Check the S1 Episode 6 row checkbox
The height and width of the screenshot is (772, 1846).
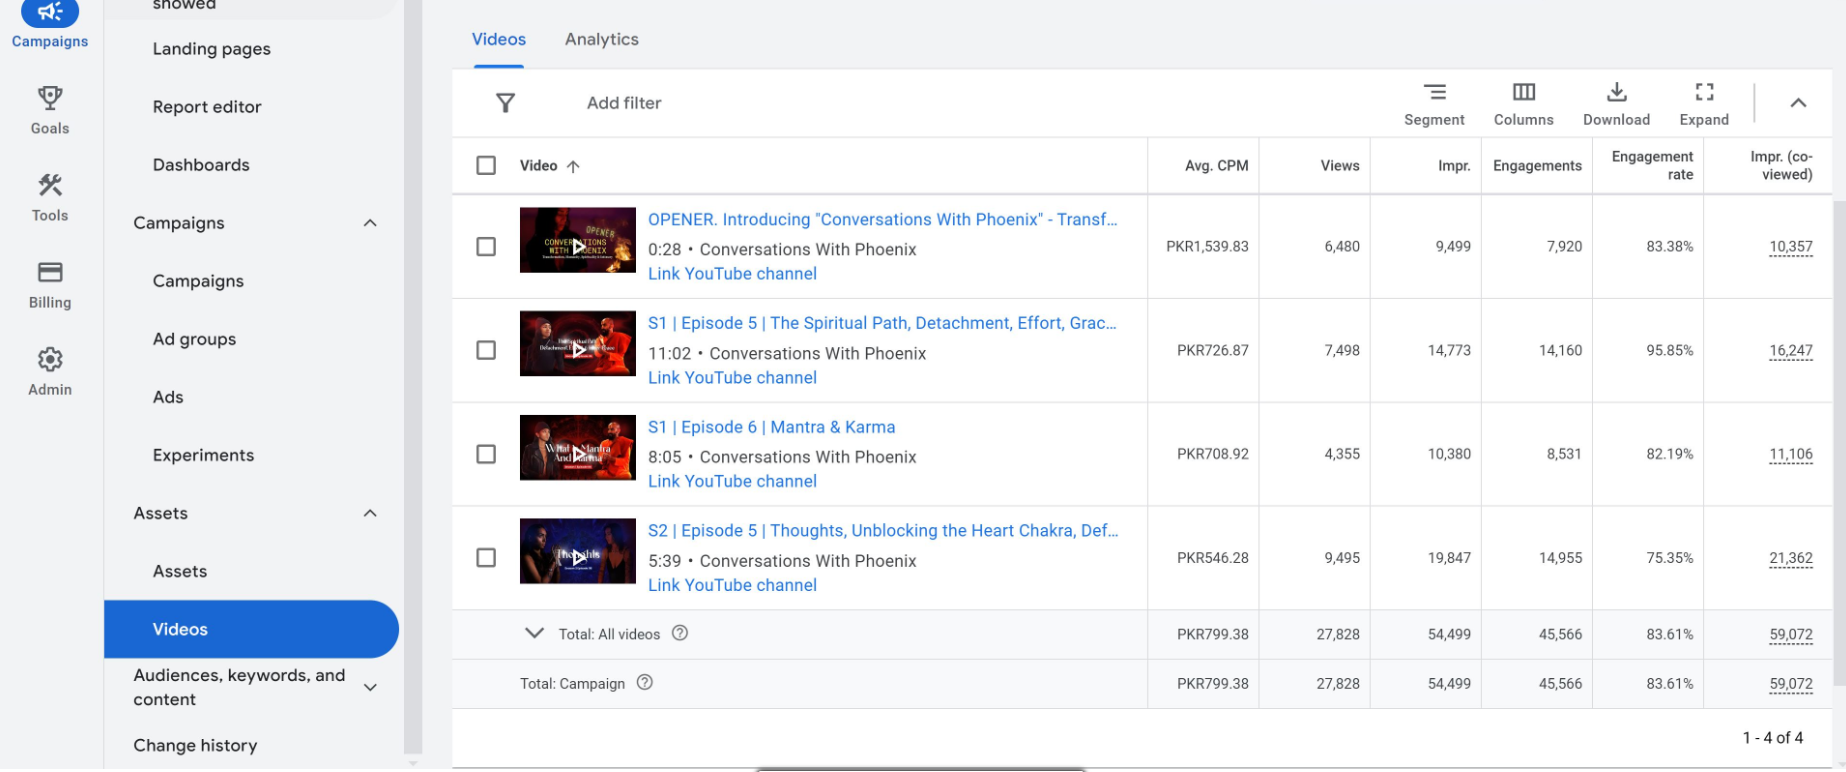[x=486, y=454]
